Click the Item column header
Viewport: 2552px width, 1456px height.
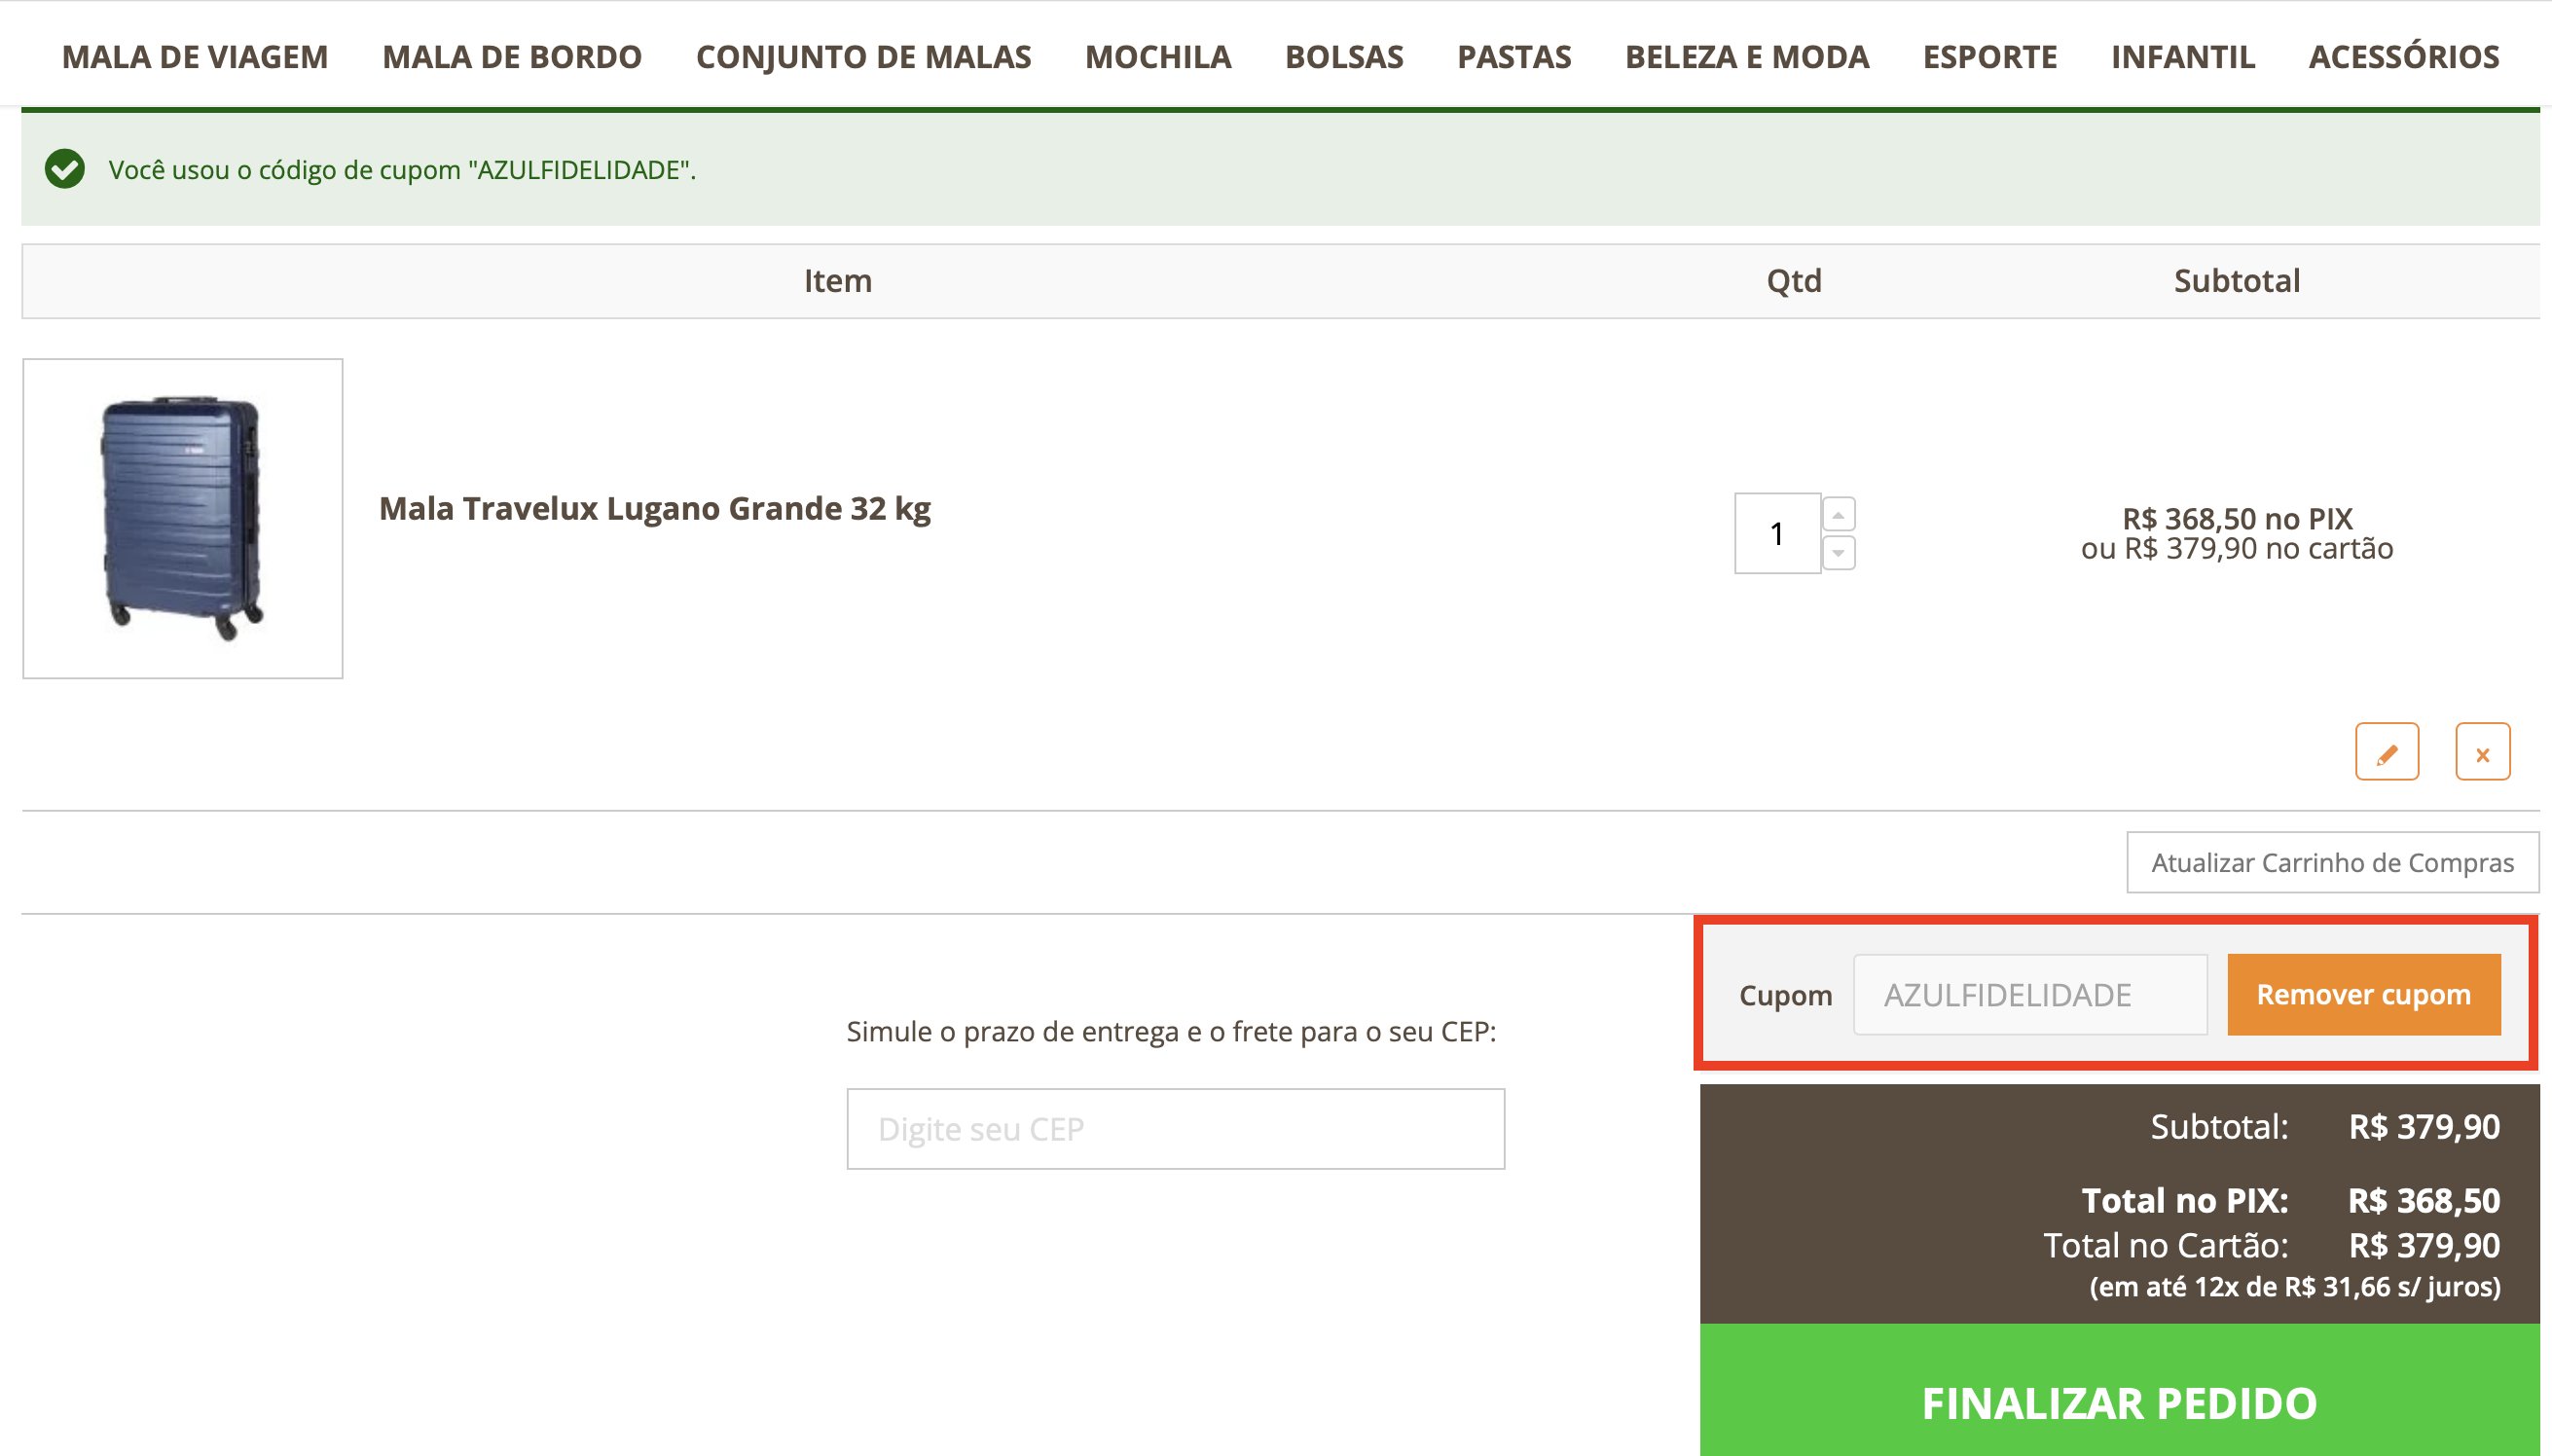(838, 281)
